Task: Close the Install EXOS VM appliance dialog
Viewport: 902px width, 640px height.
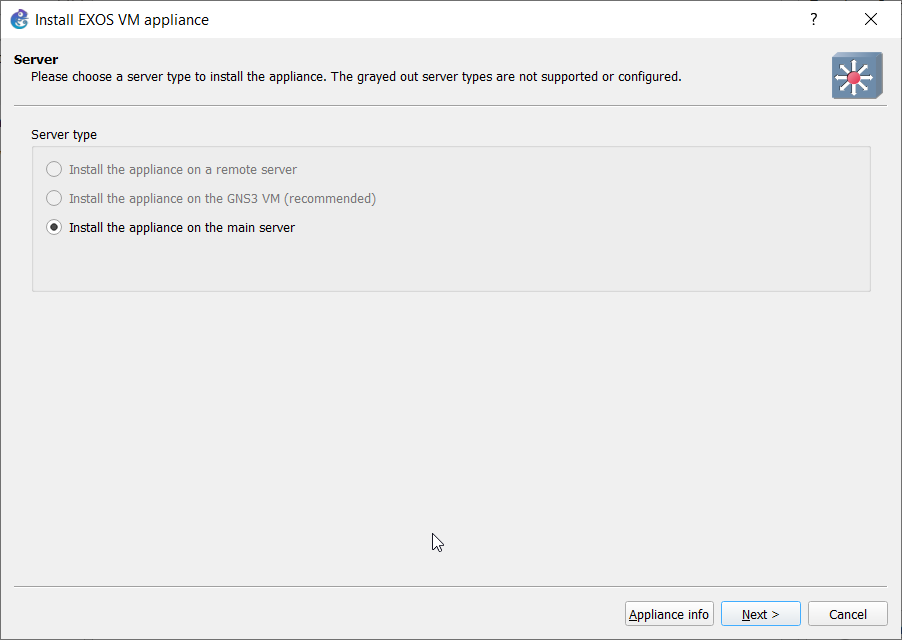Action: pyautogui.click(x=870, y=19)
